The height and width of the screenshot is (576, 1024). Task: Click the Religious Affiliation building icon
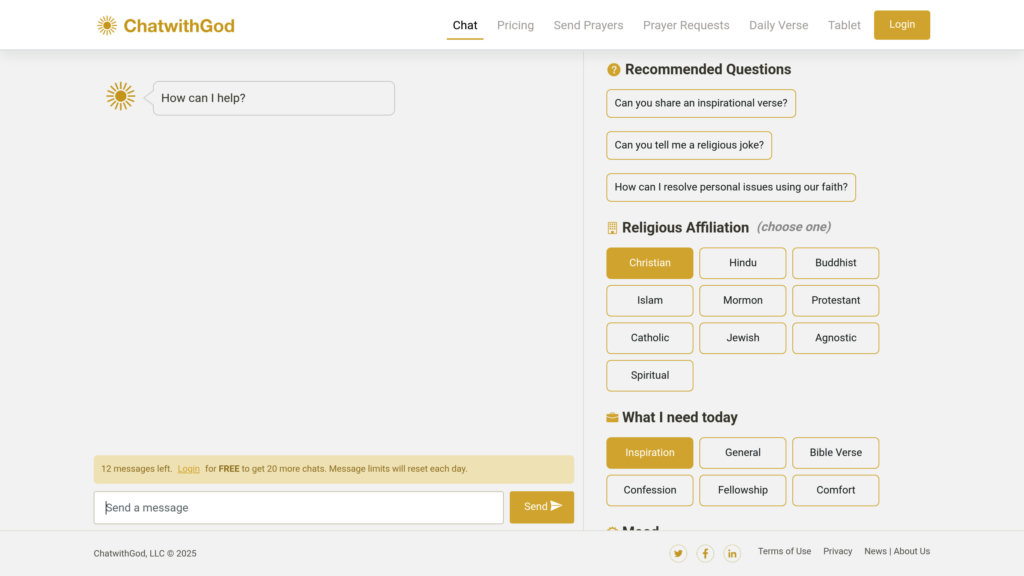[612, 228]
